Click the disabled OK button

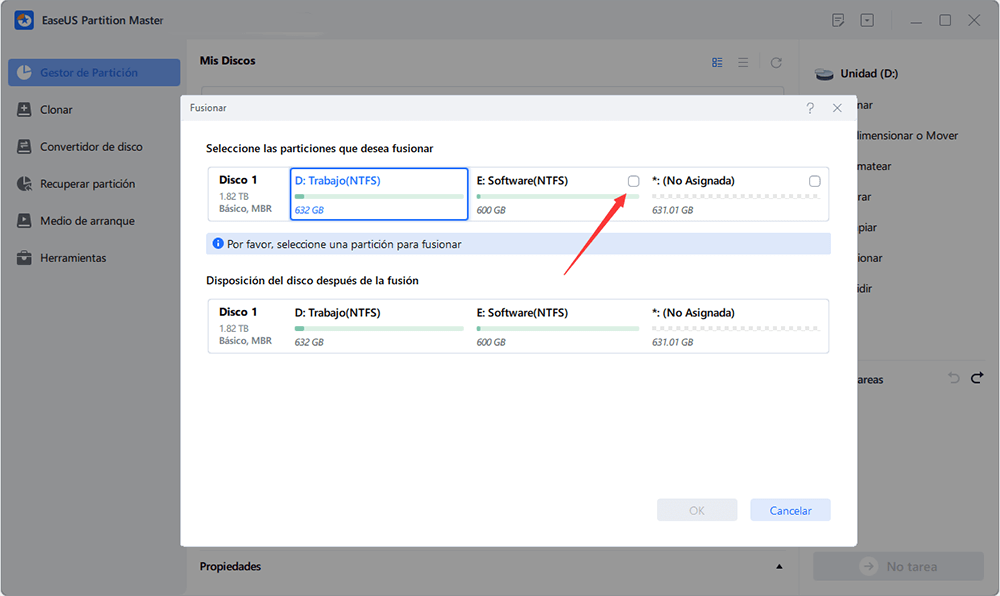[x=697, y=510]
